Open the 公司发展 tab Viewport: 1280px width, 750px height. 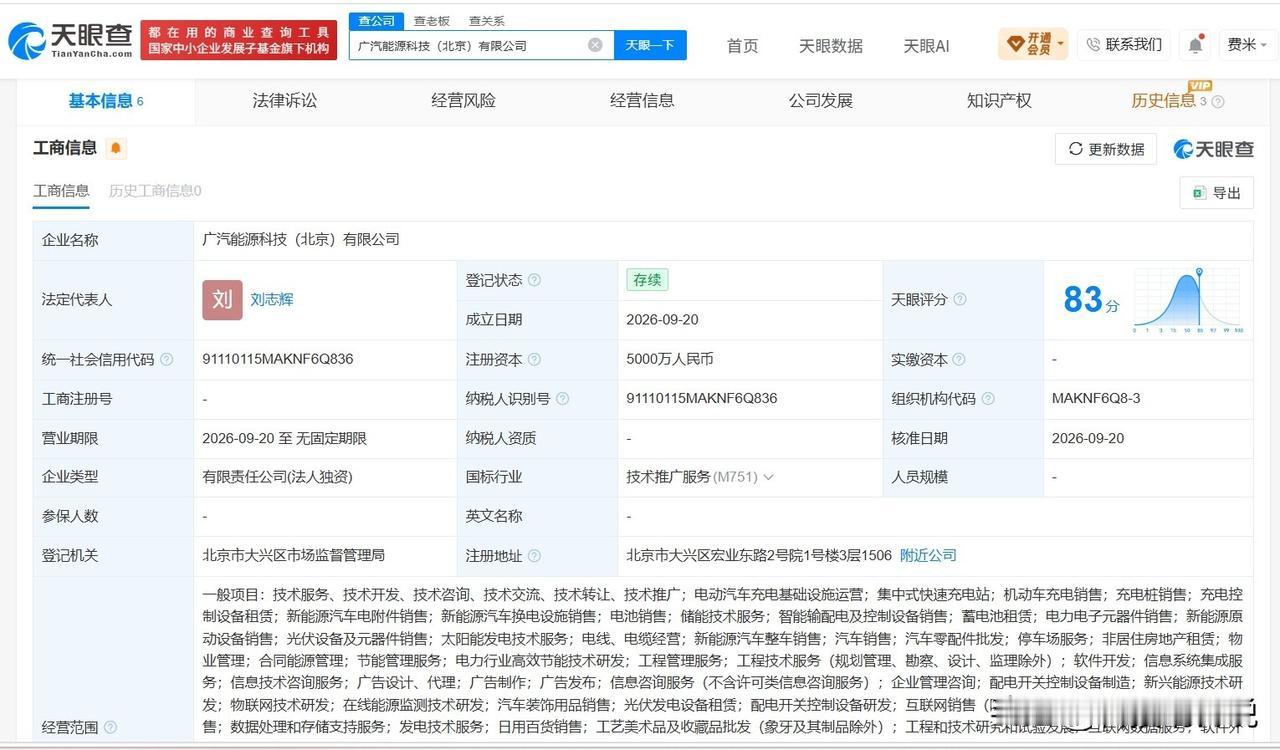click(x=820, y=100)
